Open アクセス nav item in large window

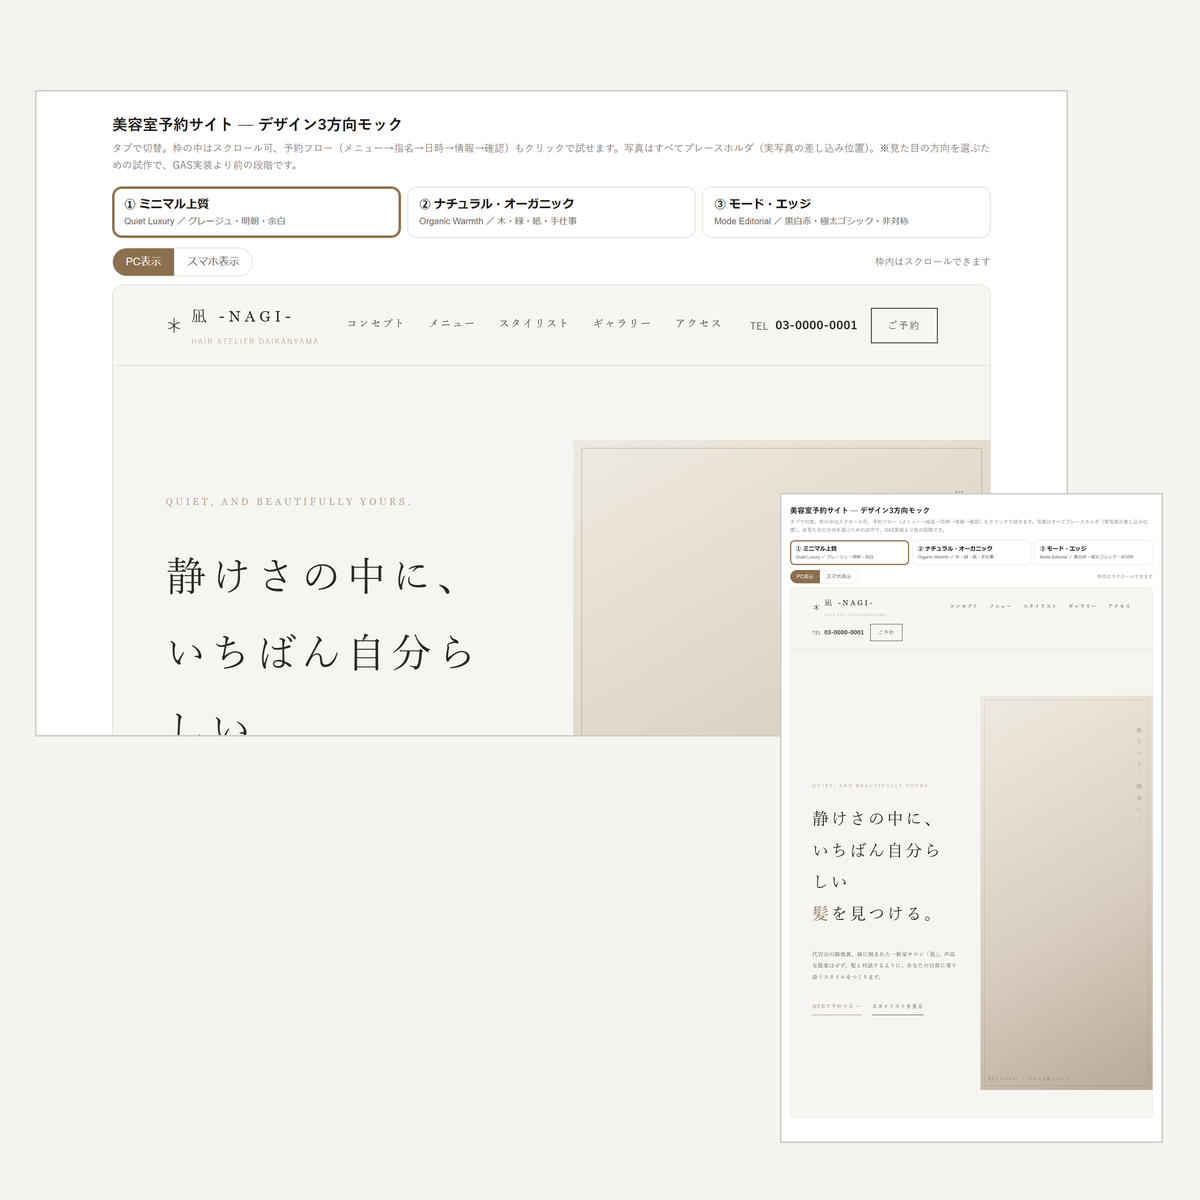(x=698, y=323)
